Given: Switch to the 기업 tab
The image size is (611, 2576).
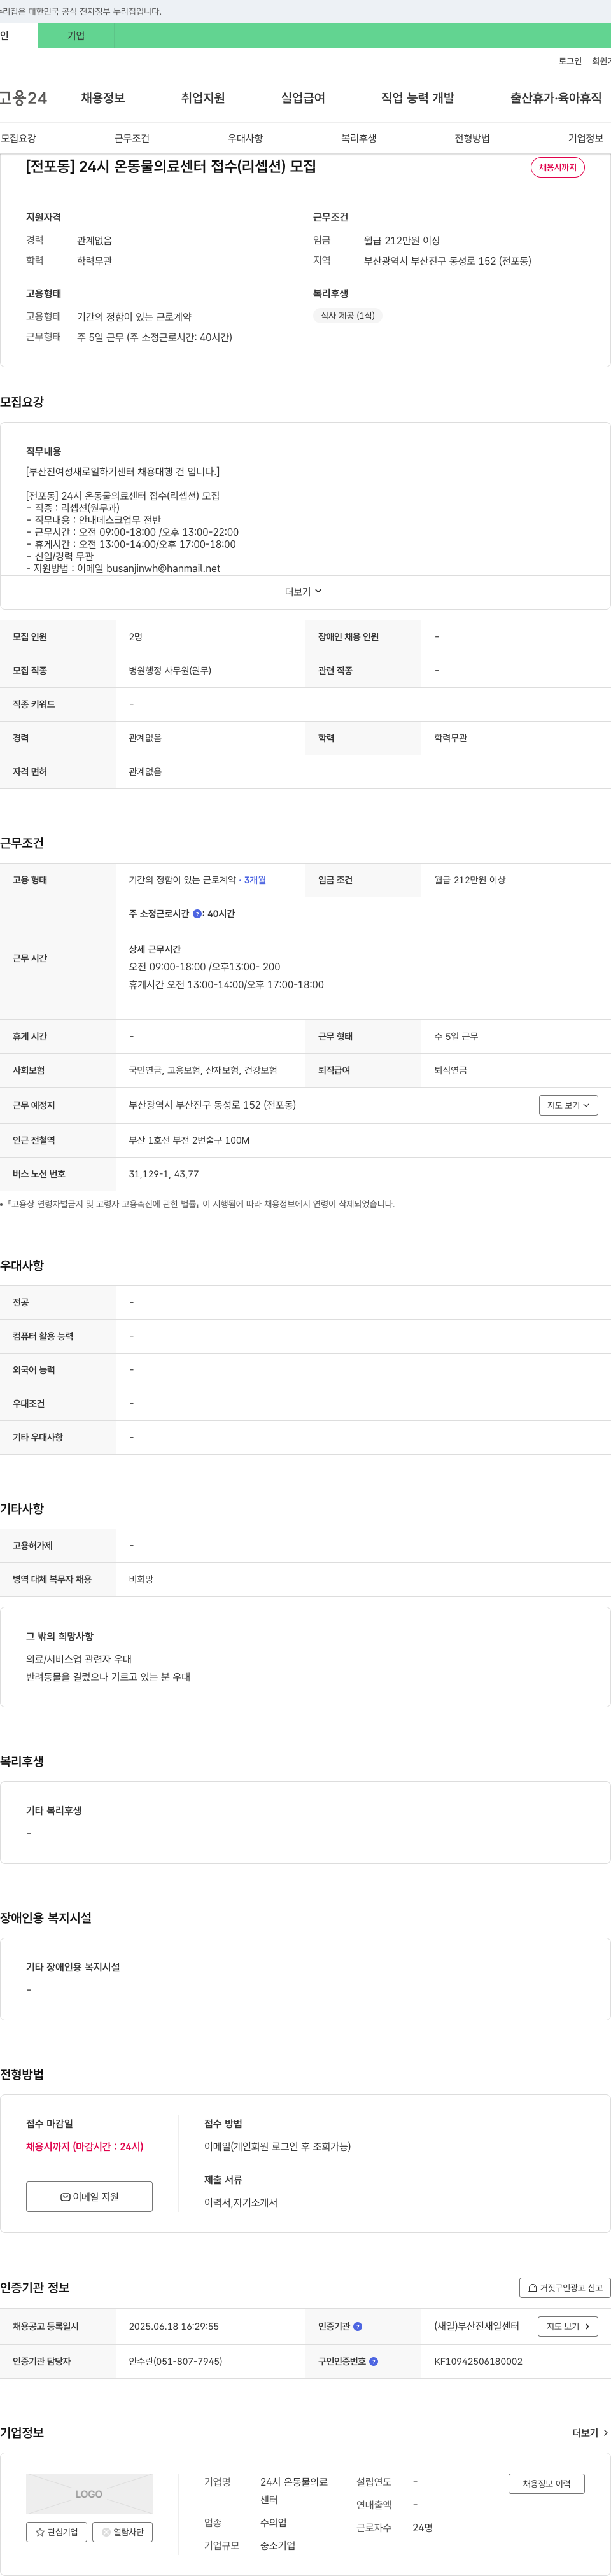Looking at the screenshot, I should click(x=76, y=36).
